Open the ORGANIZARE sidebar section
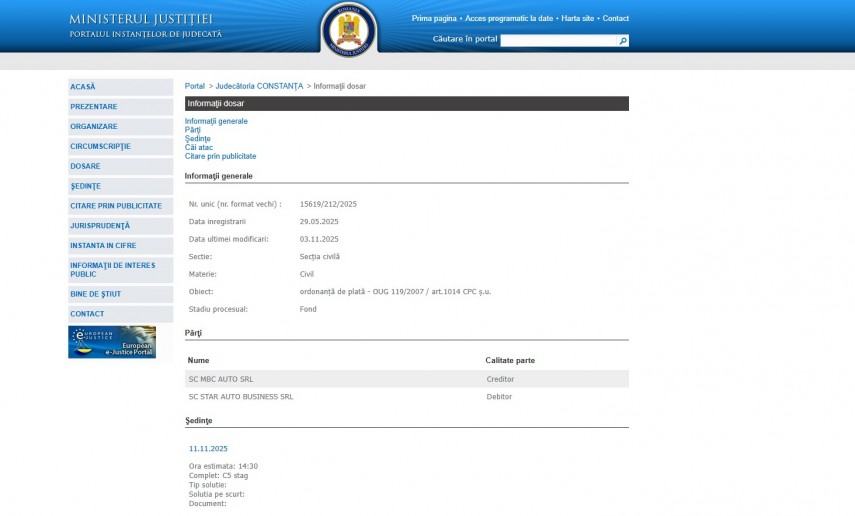The image size is (855, 516). 120,127
